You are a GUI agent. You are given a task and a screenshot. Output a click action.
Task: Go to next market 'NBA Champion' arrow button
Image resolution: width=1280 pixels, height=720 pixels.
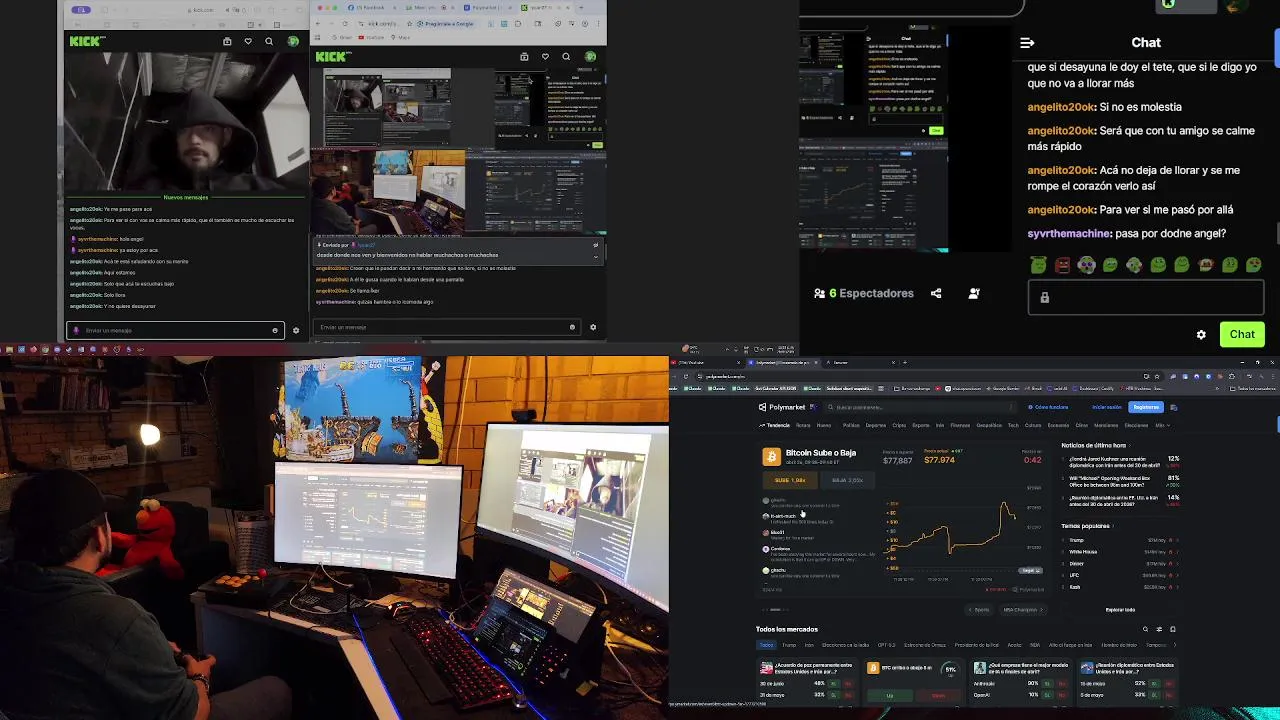[x=1022, y=610]
